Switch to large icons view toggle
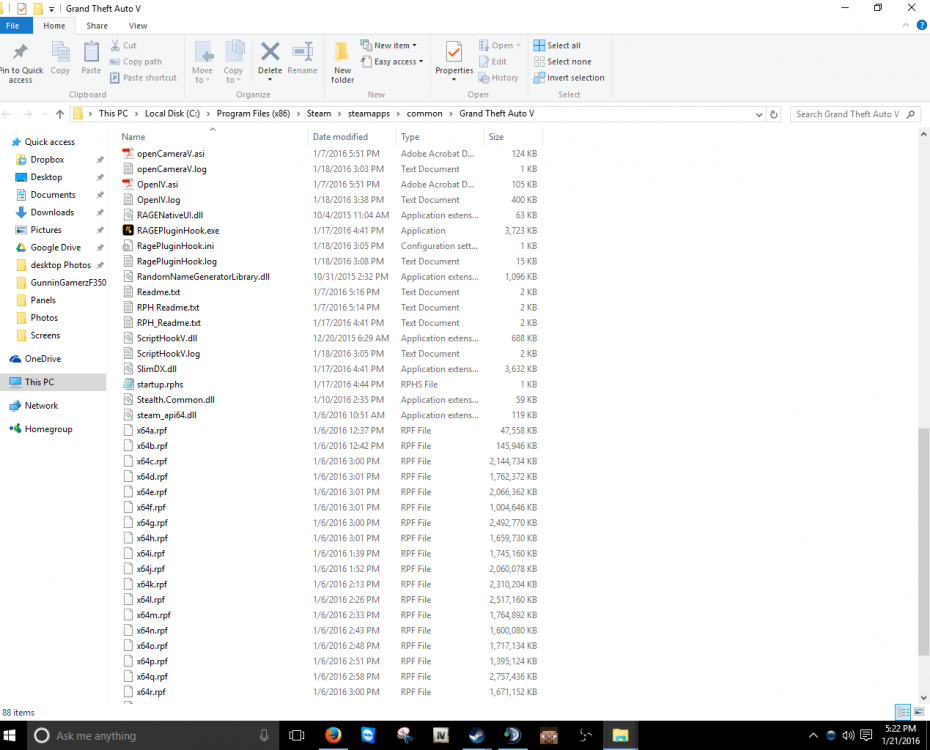The image size is (930, 750). pyautogui.click(x=919, y=711)
